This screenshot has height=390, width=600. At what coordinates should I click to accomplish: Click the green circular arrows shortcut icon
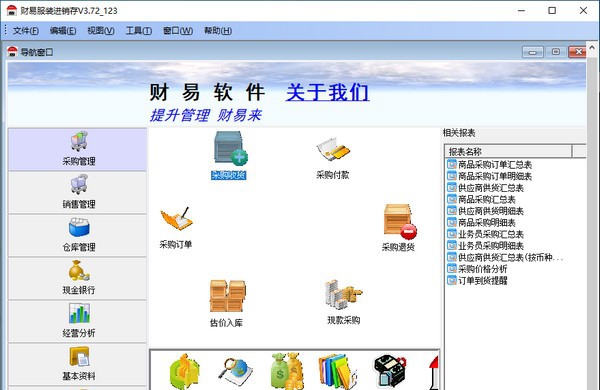coord(185,371)
